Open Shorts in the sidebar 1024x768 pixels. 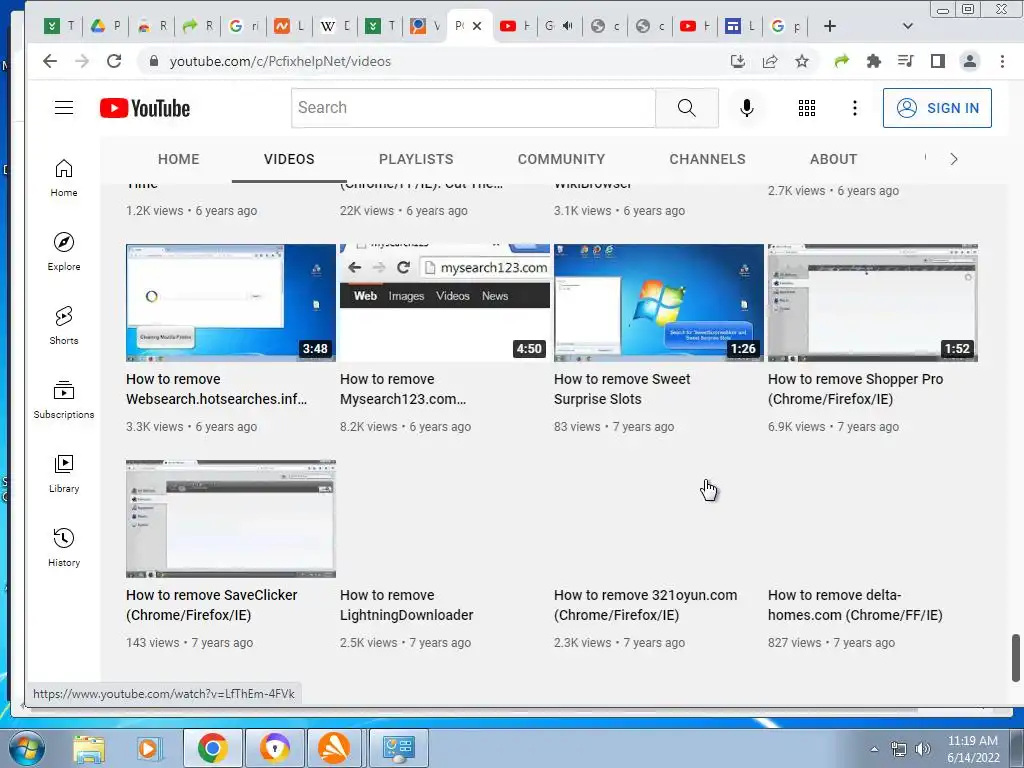64,325
